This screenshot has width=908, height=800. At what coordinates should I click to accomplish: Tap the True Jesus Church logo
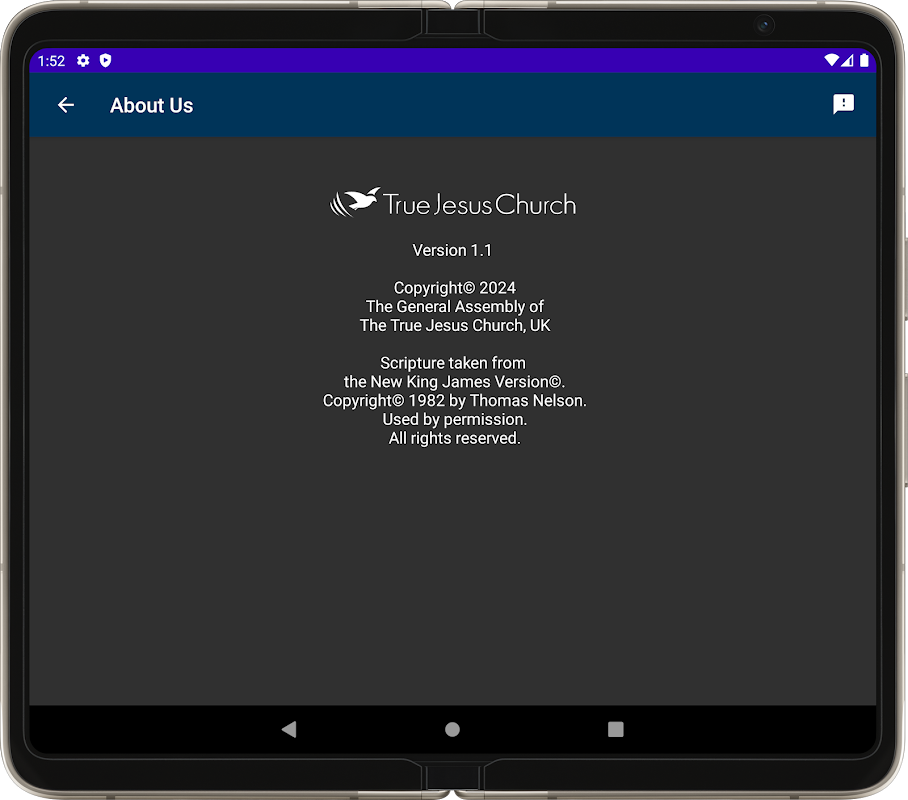(x=453, y=203)
